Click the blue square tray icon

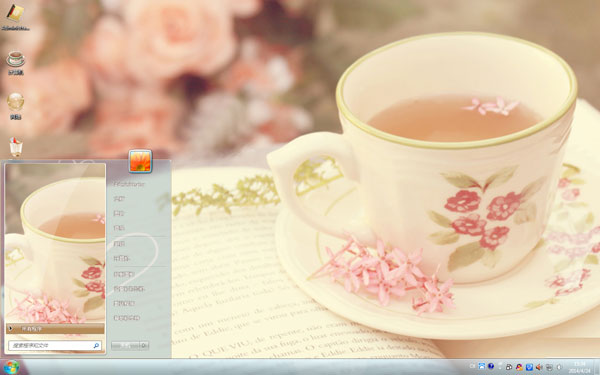coord(529,367)
